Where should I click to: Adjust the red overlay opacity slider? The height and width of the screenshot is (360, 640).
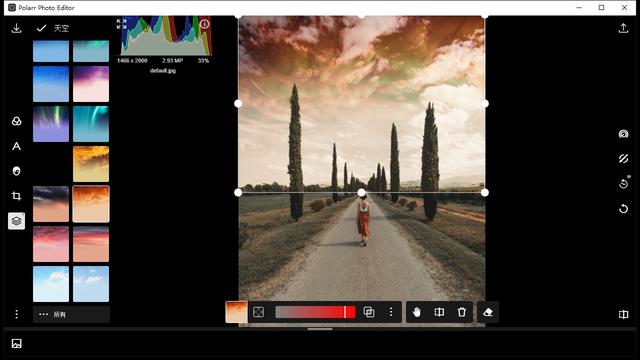316,312
